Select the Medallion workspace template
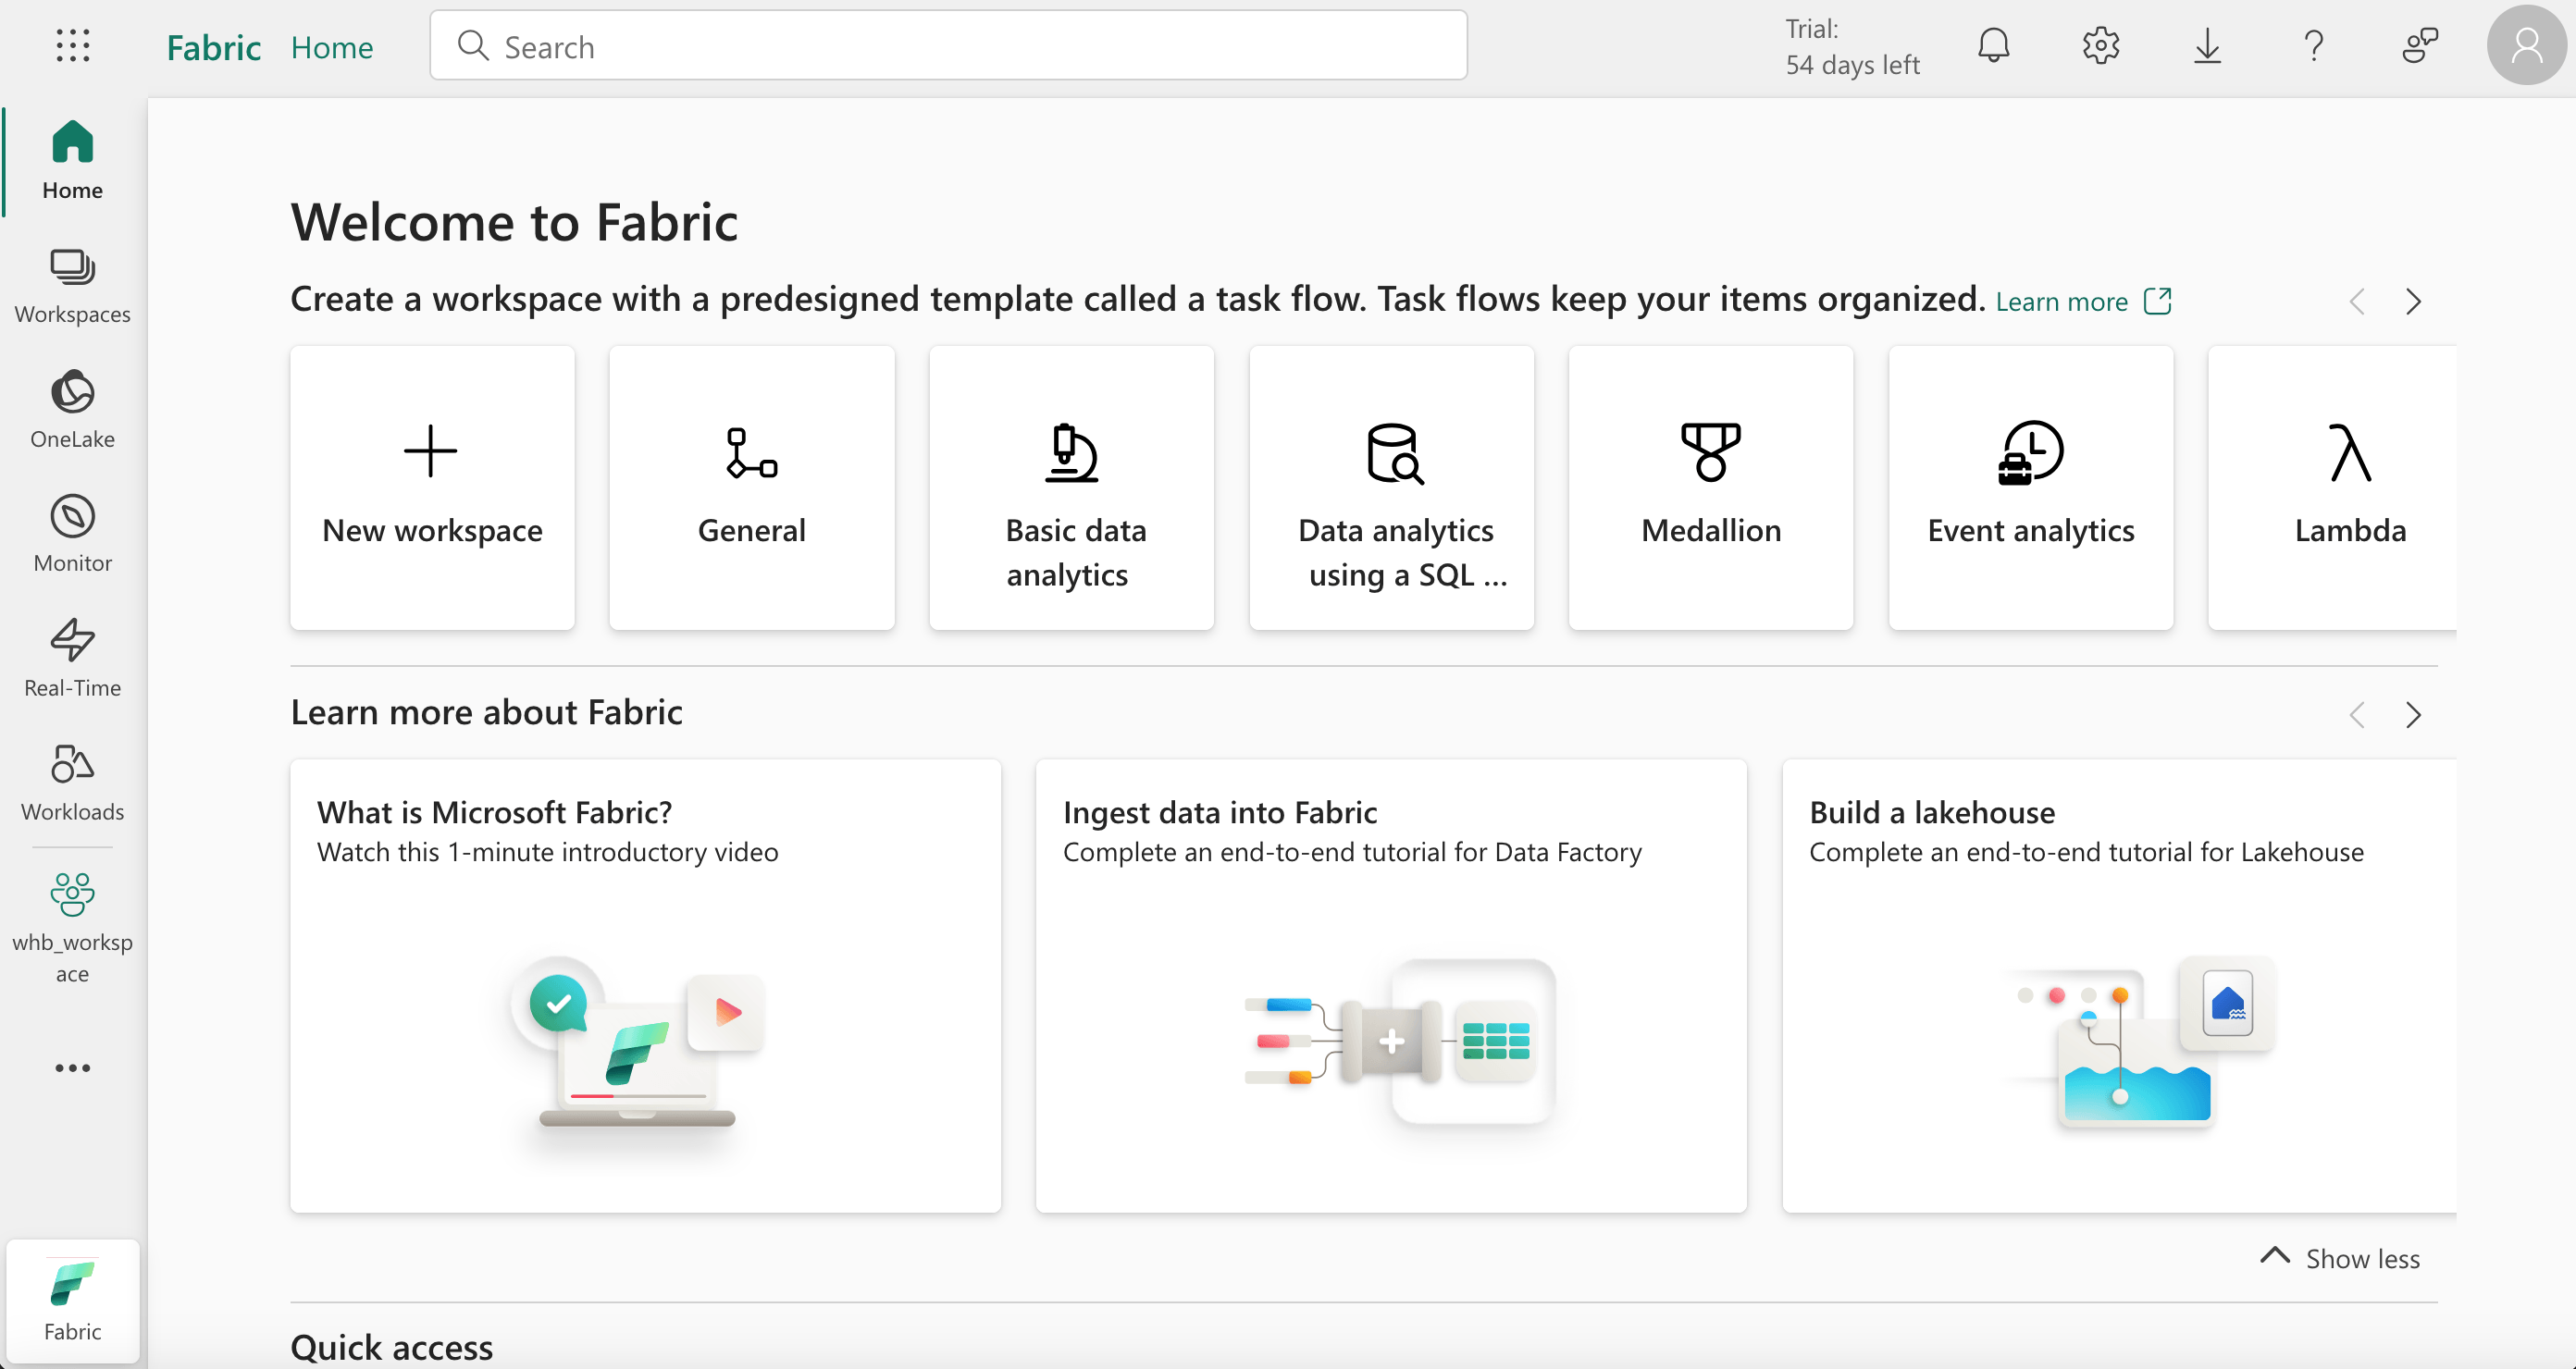This screenshot has height=1369, width=2576. [1711, 486]
